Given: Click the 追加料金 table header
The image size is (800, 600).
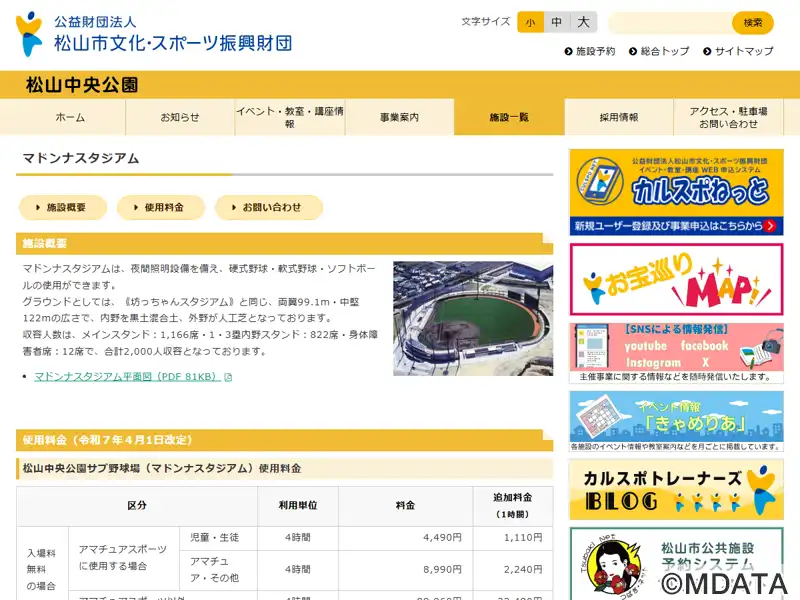Looking at the screenshot, I should point(513,506).
